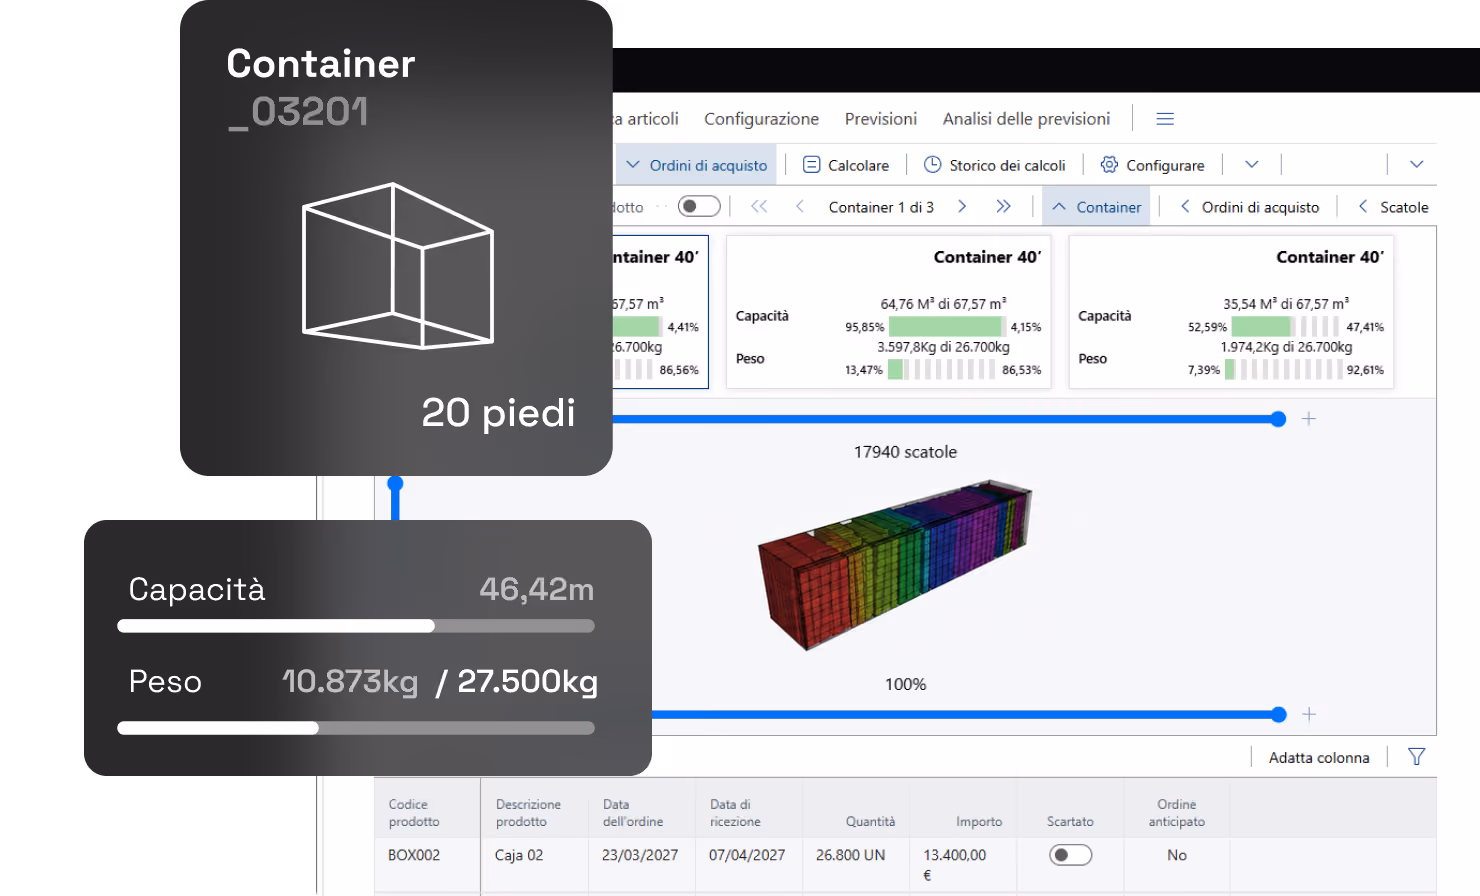Expand the Scatole panel toggle
Image resolution: width=1480 pixels, height=896 pixels.
click(1393, 207)
